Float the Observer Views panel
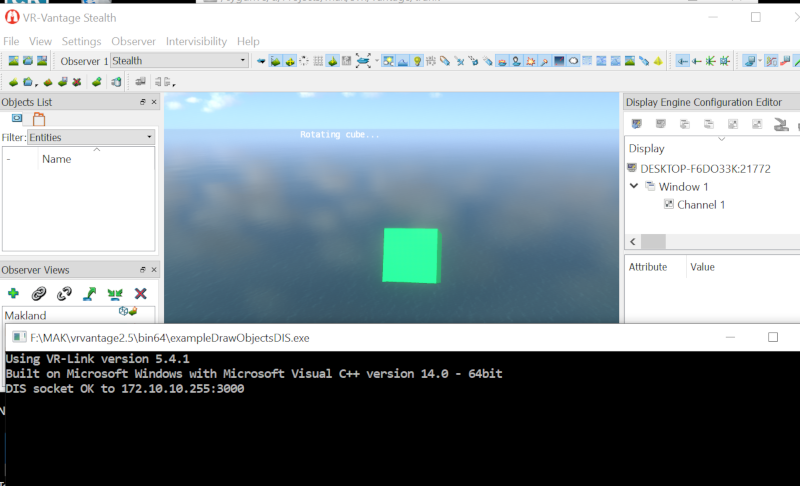800x486 pixels. click(x=142, y=270)
